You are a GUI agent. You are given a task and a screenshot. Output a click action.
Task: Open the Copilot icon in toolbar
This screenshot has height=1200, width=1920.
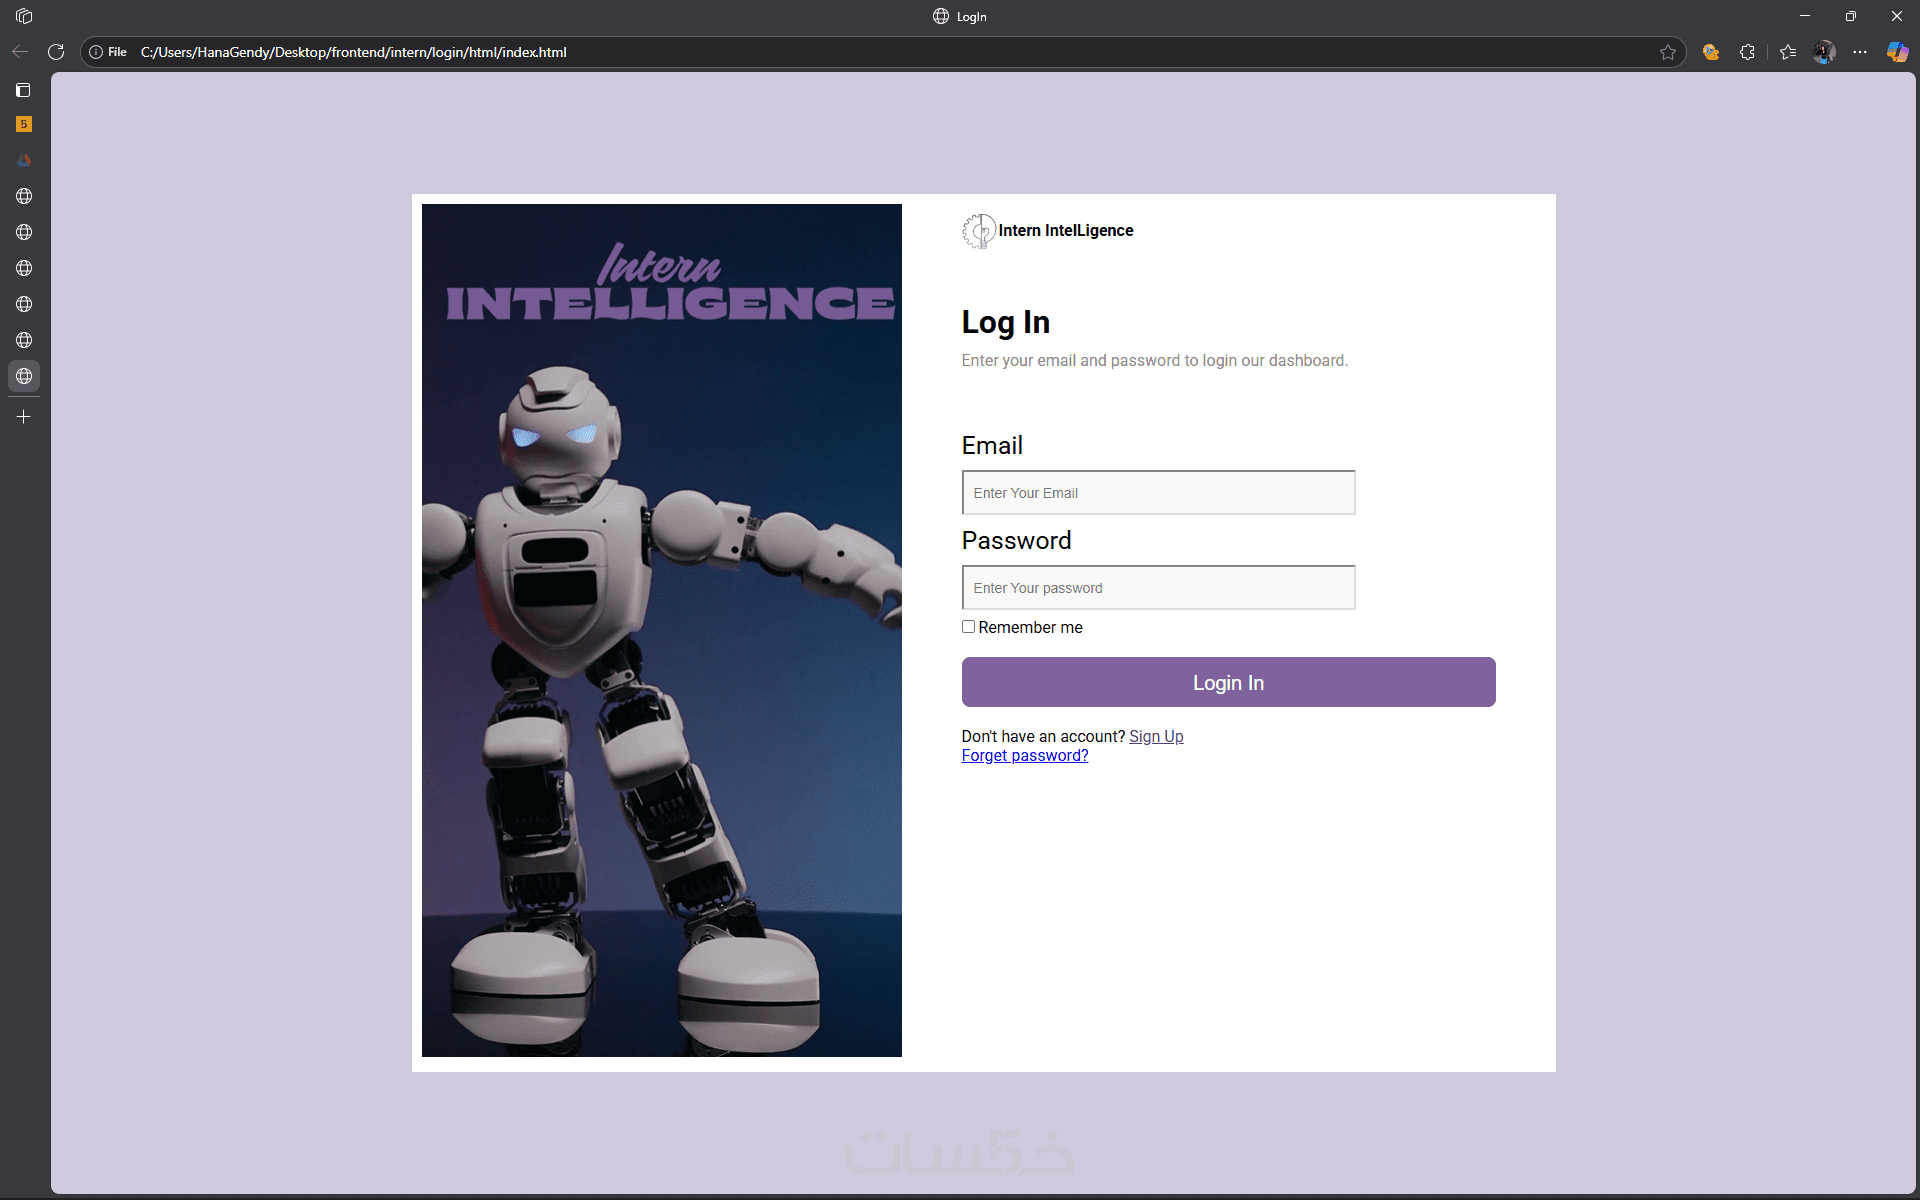(x=1897, y=52)
